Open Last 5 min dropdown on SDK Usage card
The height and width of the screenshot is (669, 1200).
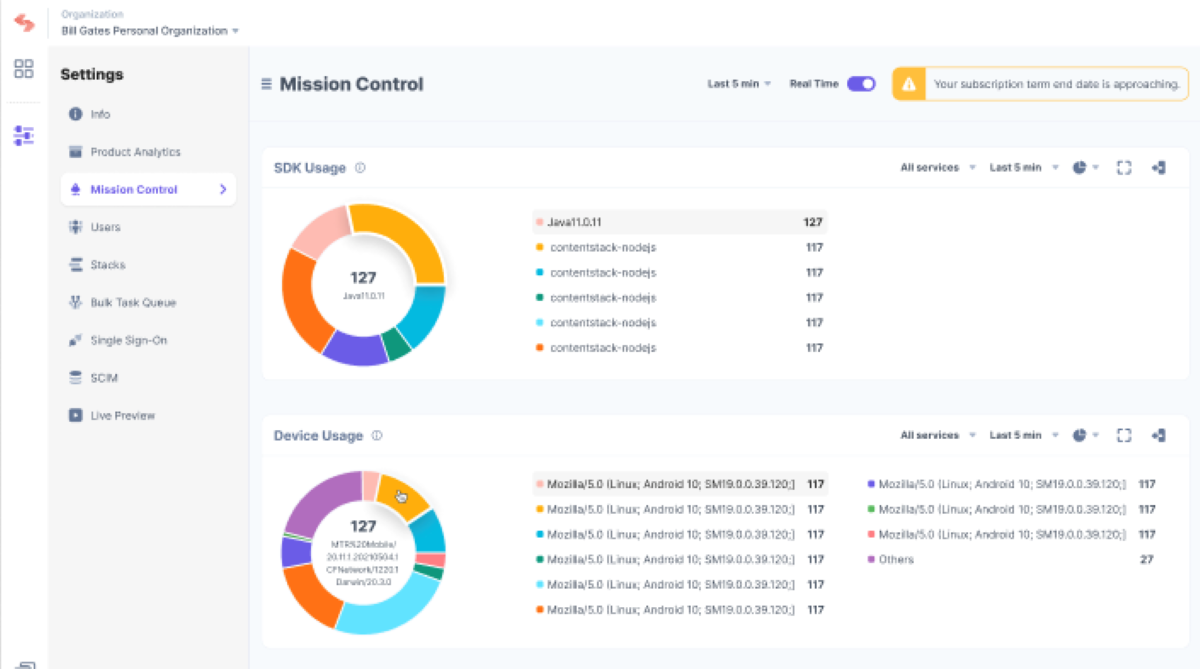(x=1024, y=168)
